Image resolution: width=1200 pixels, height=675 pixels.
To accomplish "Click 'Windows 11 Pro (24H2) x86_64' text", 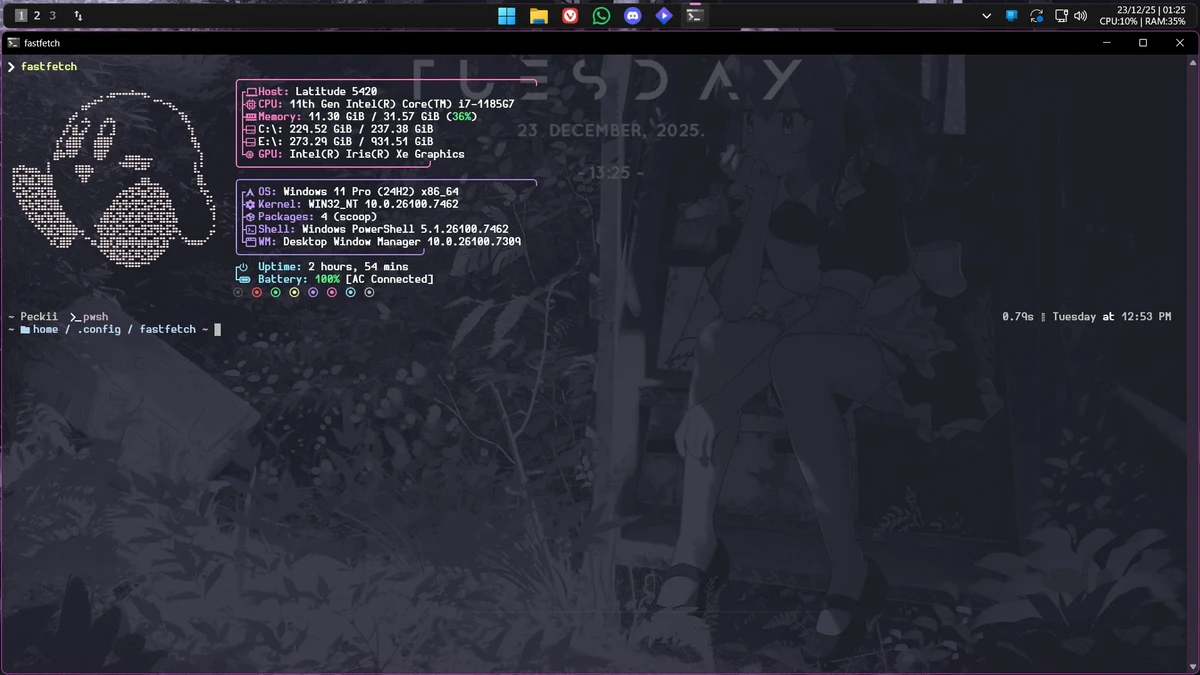I will (x=371, y=192).
